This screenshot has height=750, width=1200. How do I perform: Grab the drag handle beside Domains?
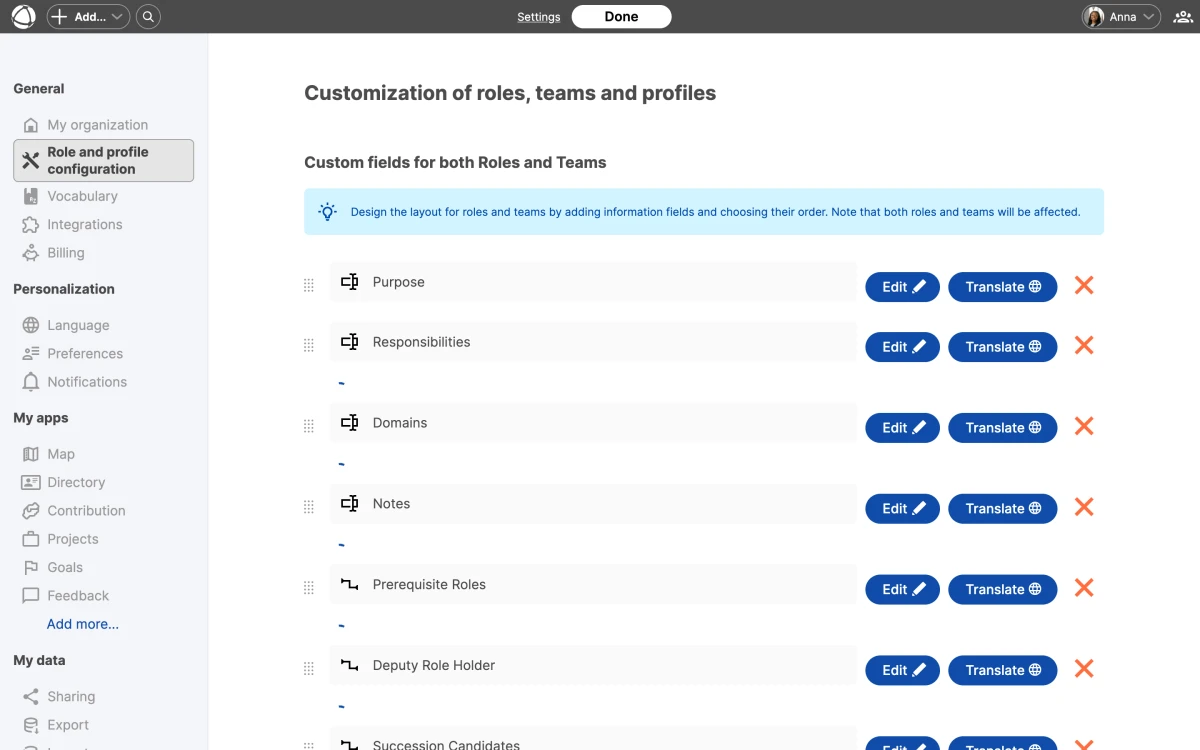click(x=309, y=425)
